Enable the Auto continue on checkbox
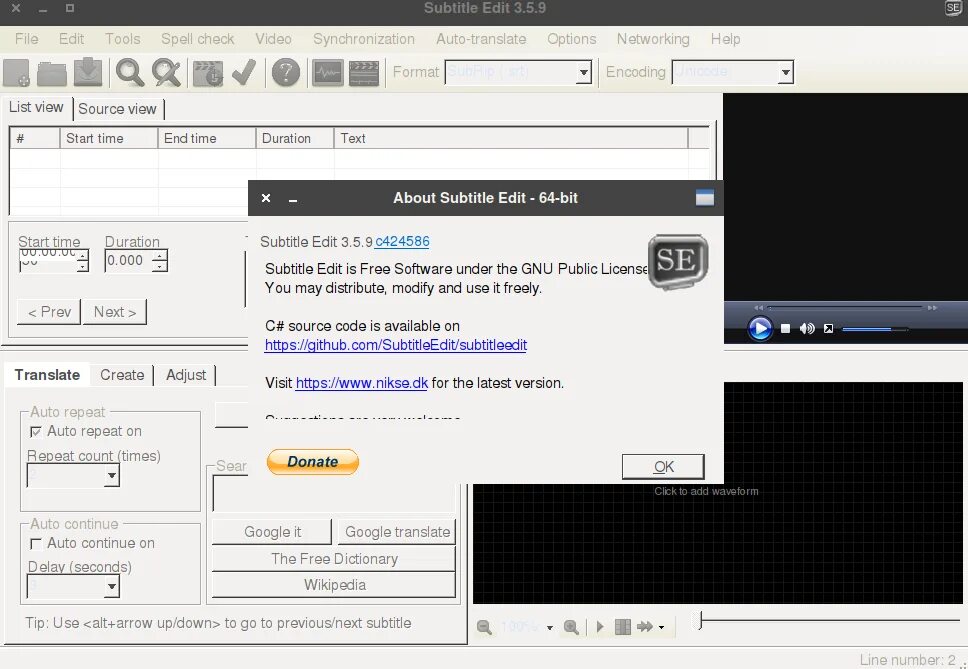 36,544
